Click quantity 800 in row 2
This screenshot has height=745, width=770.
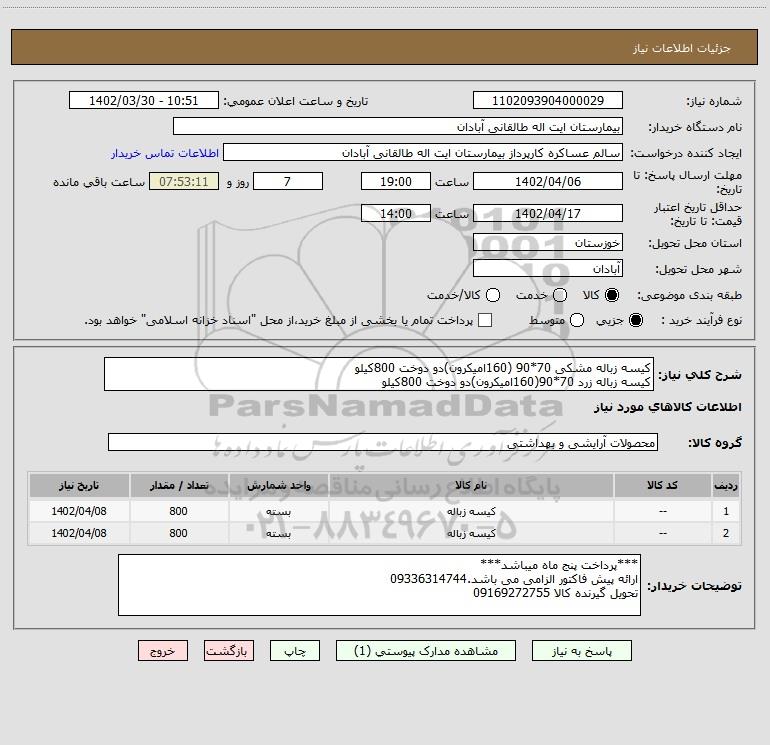pos(178,533)
